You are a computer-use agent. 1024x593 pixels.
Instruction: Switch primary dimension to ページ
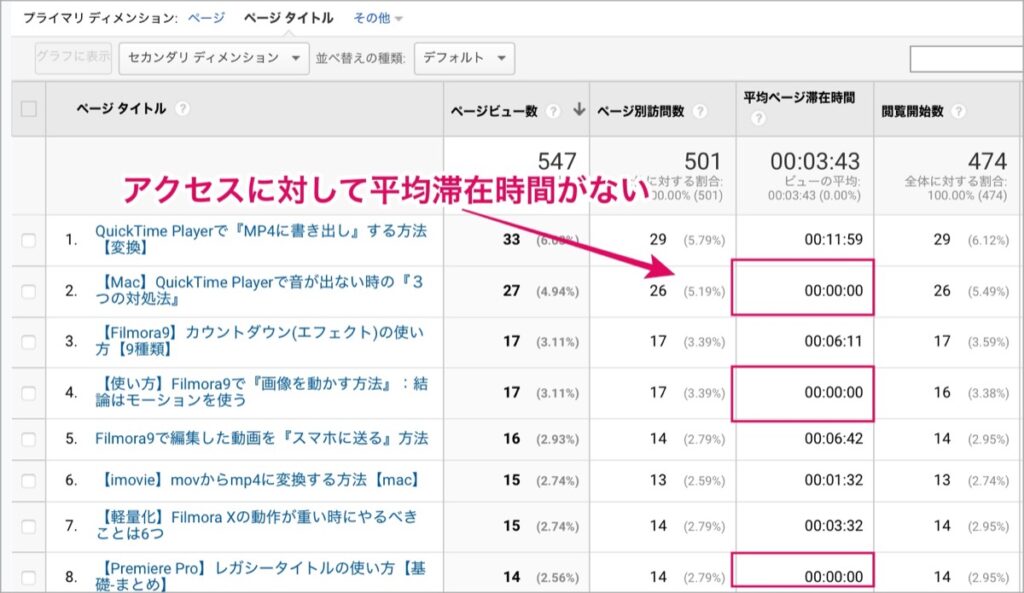[x=206, y=18]
